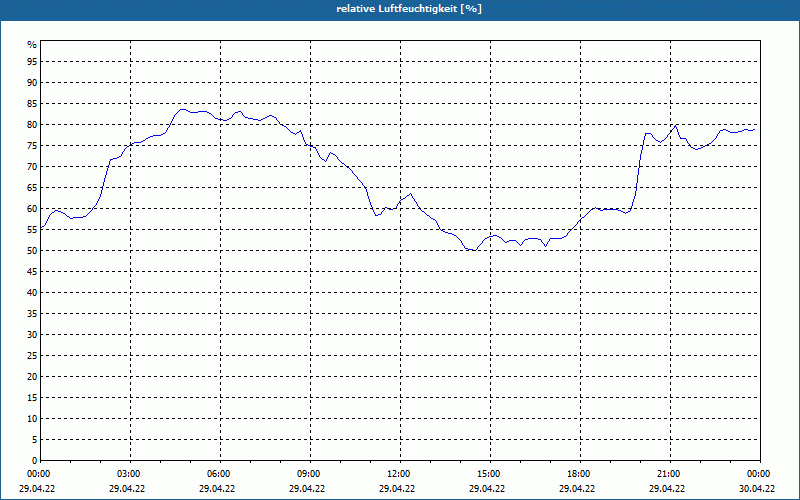Select the y-axis value '15'
The height and width of the screenshot is (500, 800).
[32, 398]
